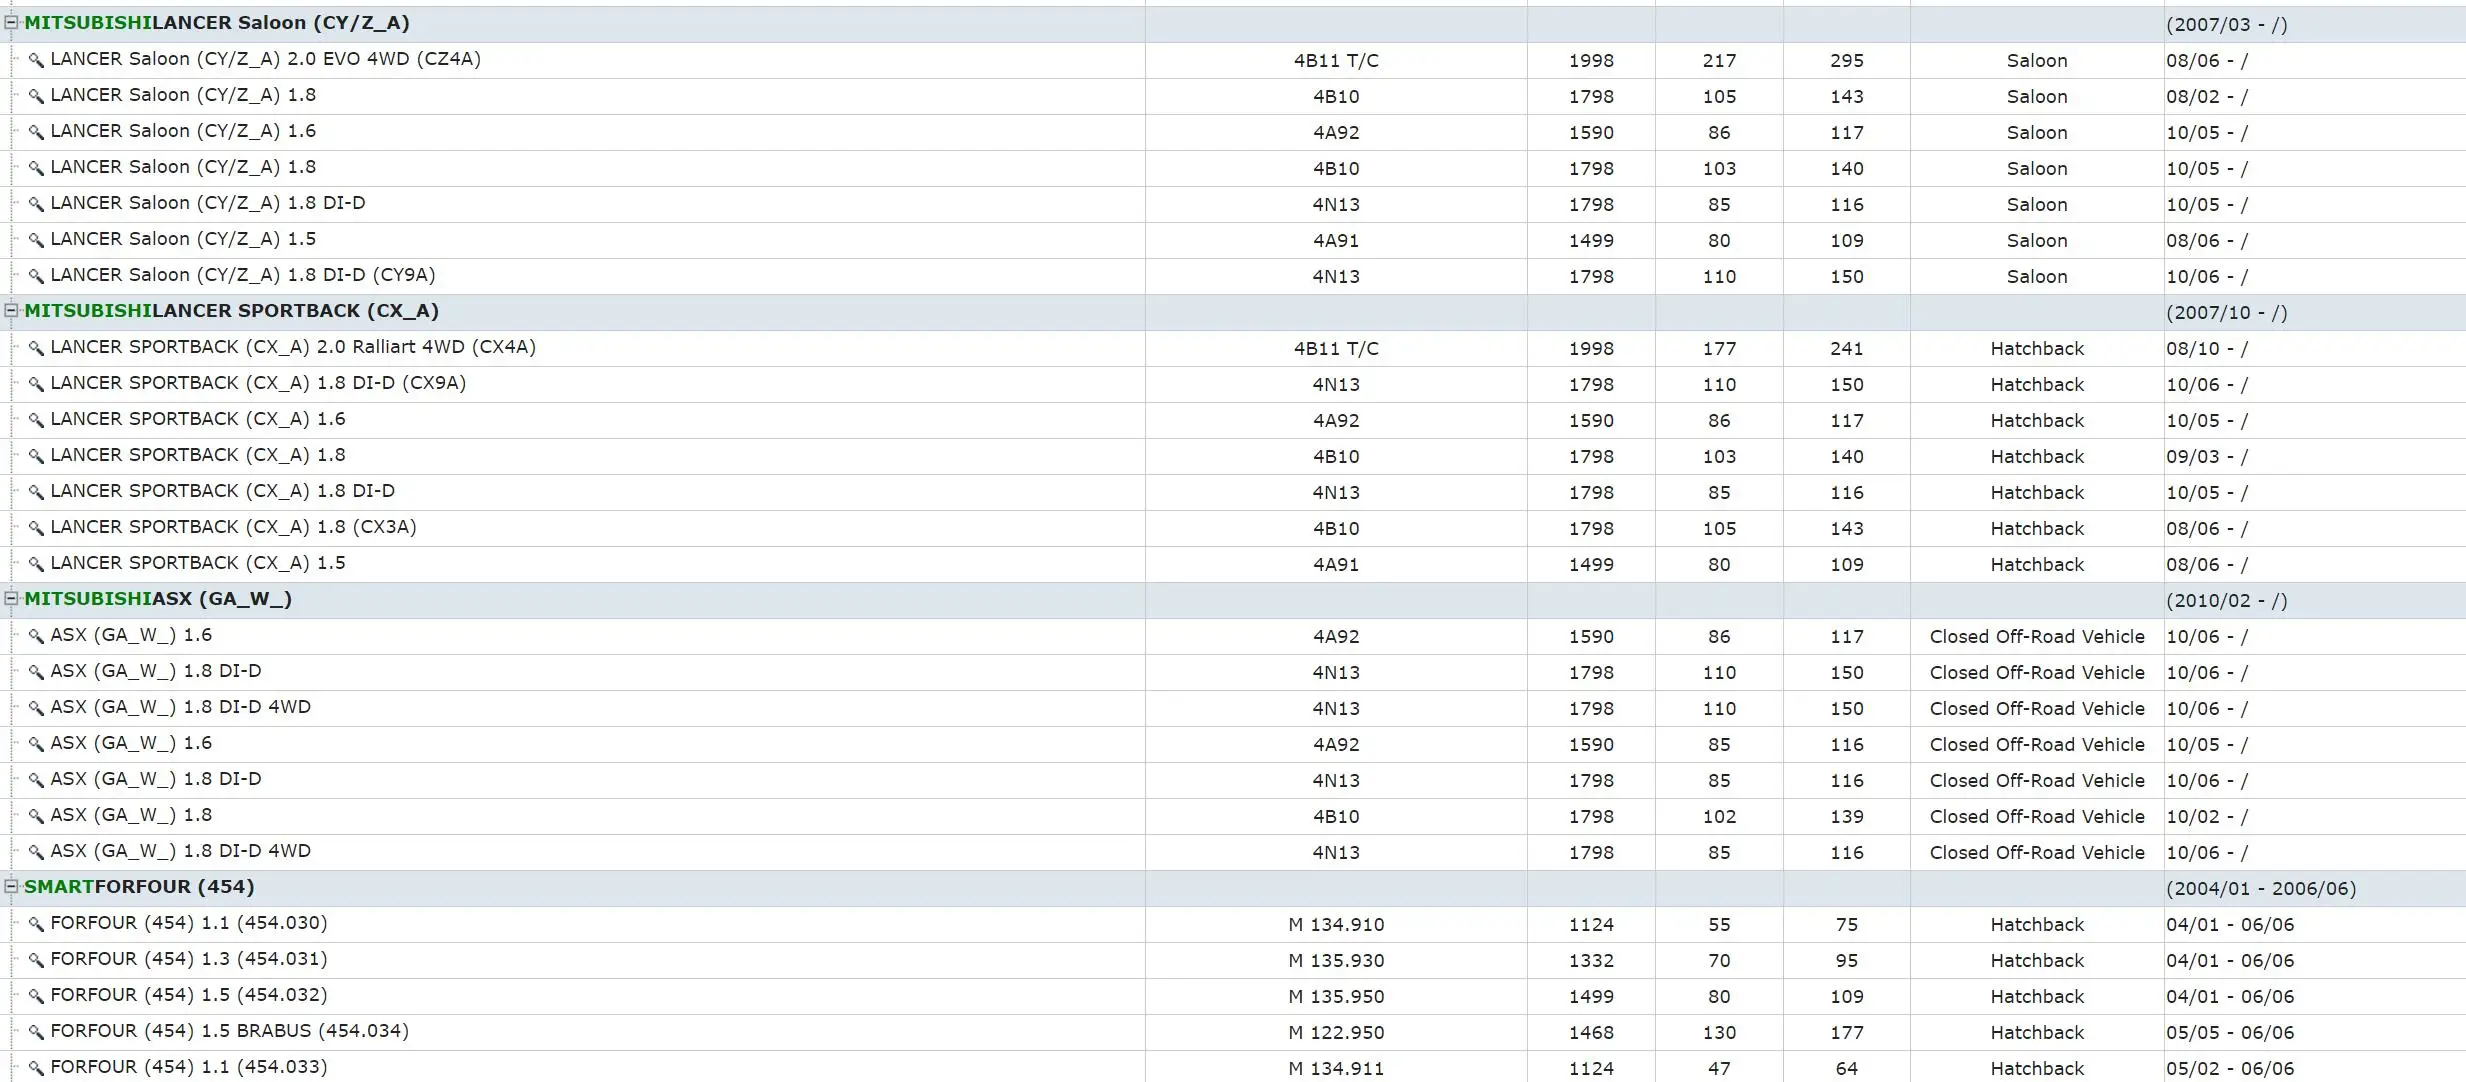Select LANCER Saloon 2.0 EVO 4WD (CZ4A) row
Screen dimensions: 2466x1082
point(1233,60)
